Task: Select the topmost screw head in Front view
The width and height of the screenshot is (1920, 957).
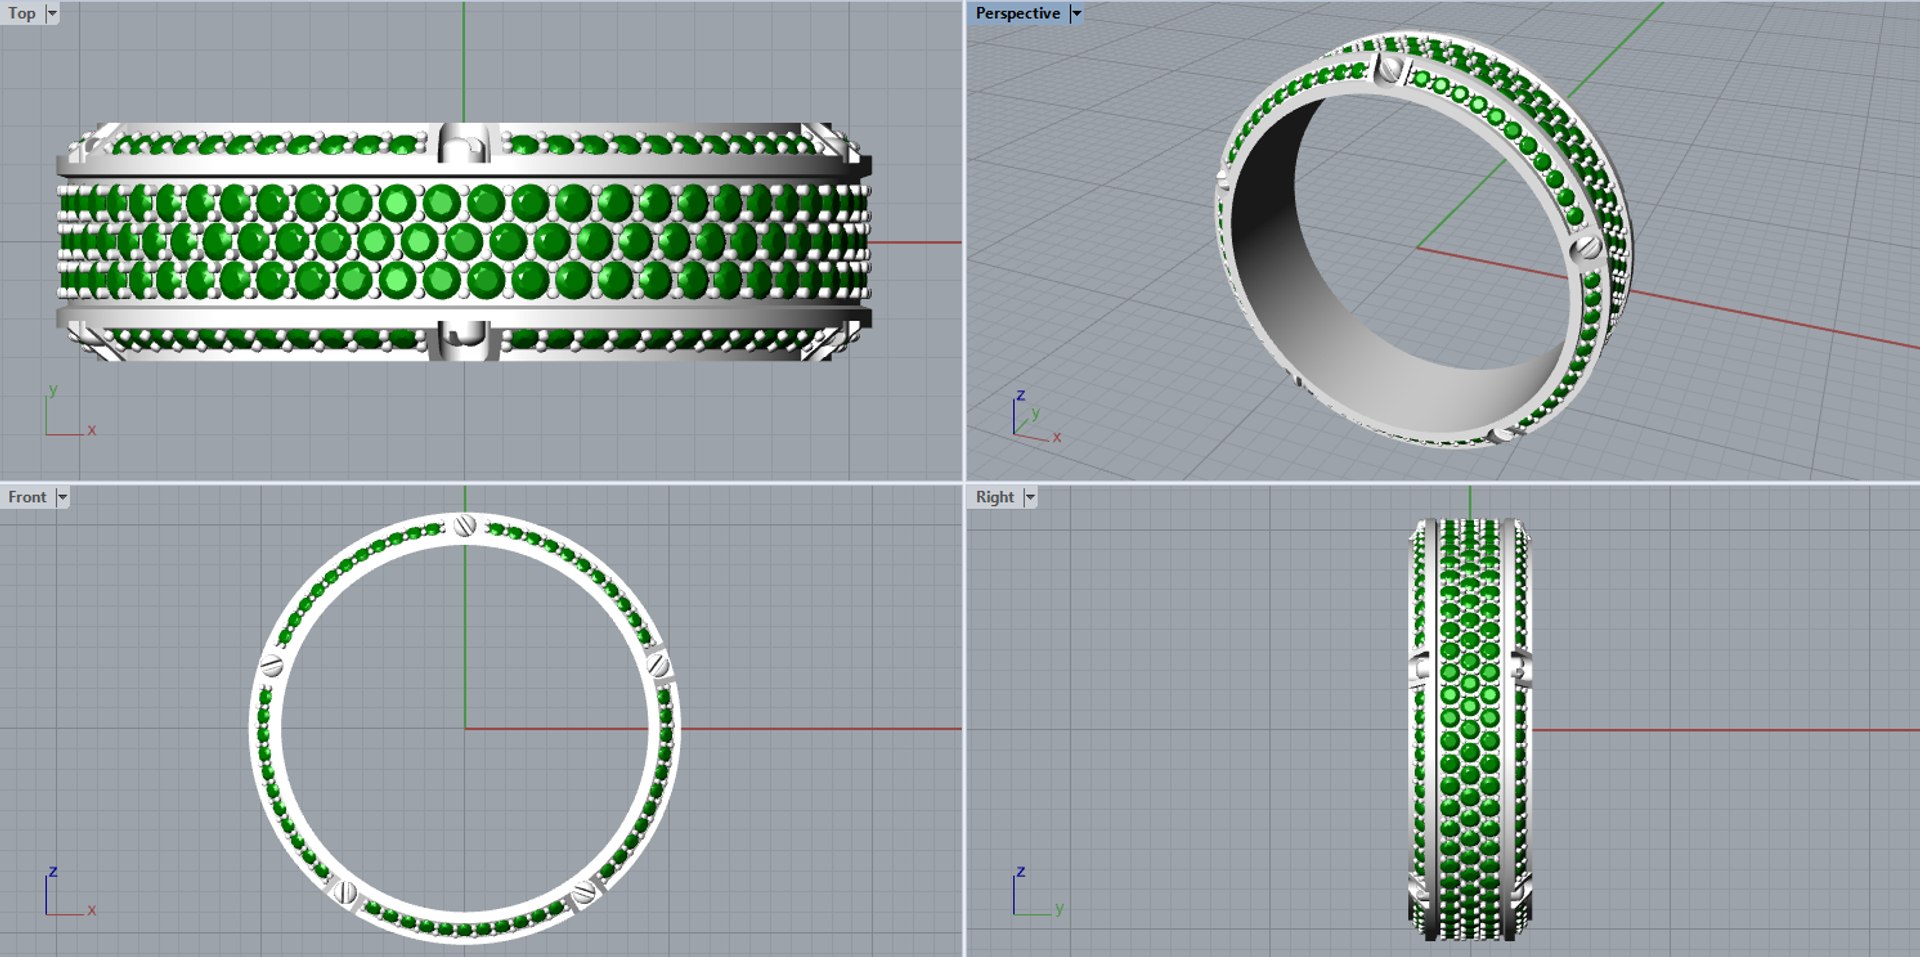Action: click(x=464, y=525)
